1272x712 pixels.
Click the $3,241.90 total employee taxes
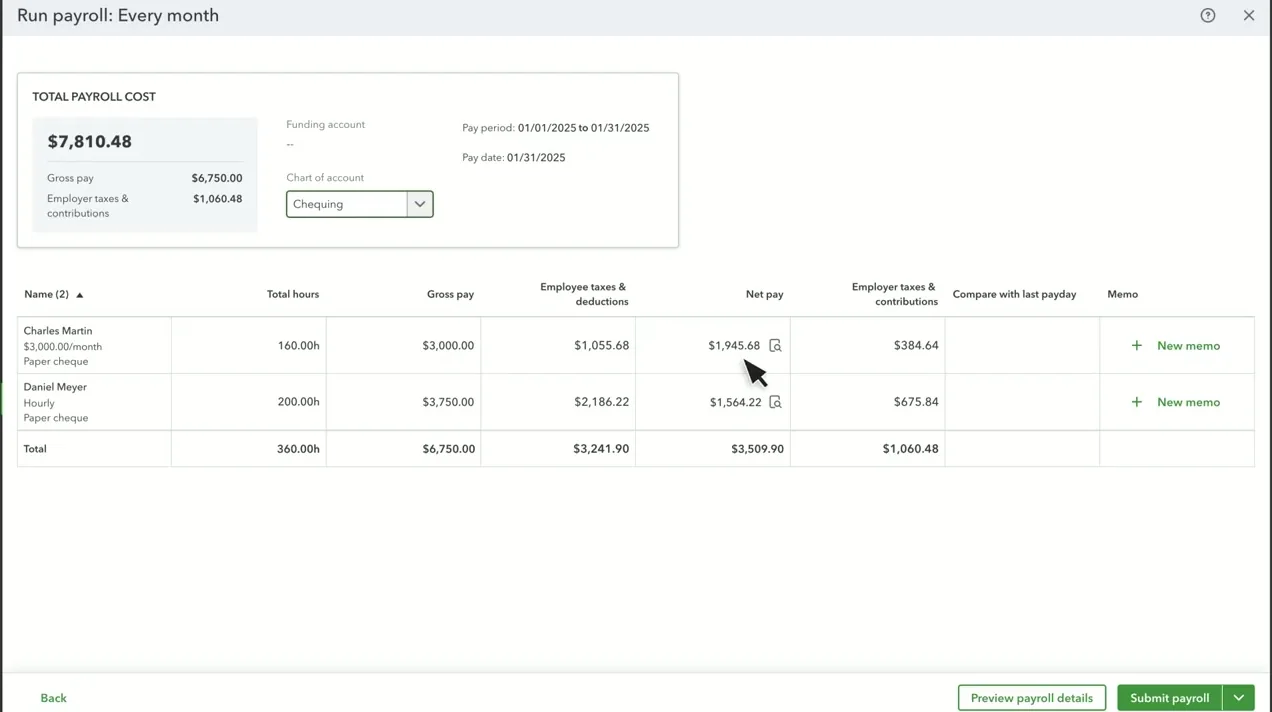(601, 449)
